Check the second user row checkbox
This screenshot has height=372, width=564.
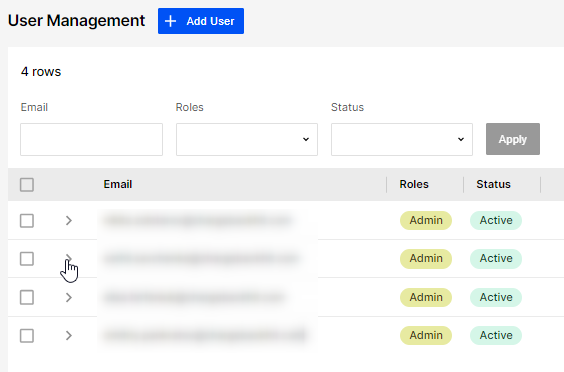[27, 259]
